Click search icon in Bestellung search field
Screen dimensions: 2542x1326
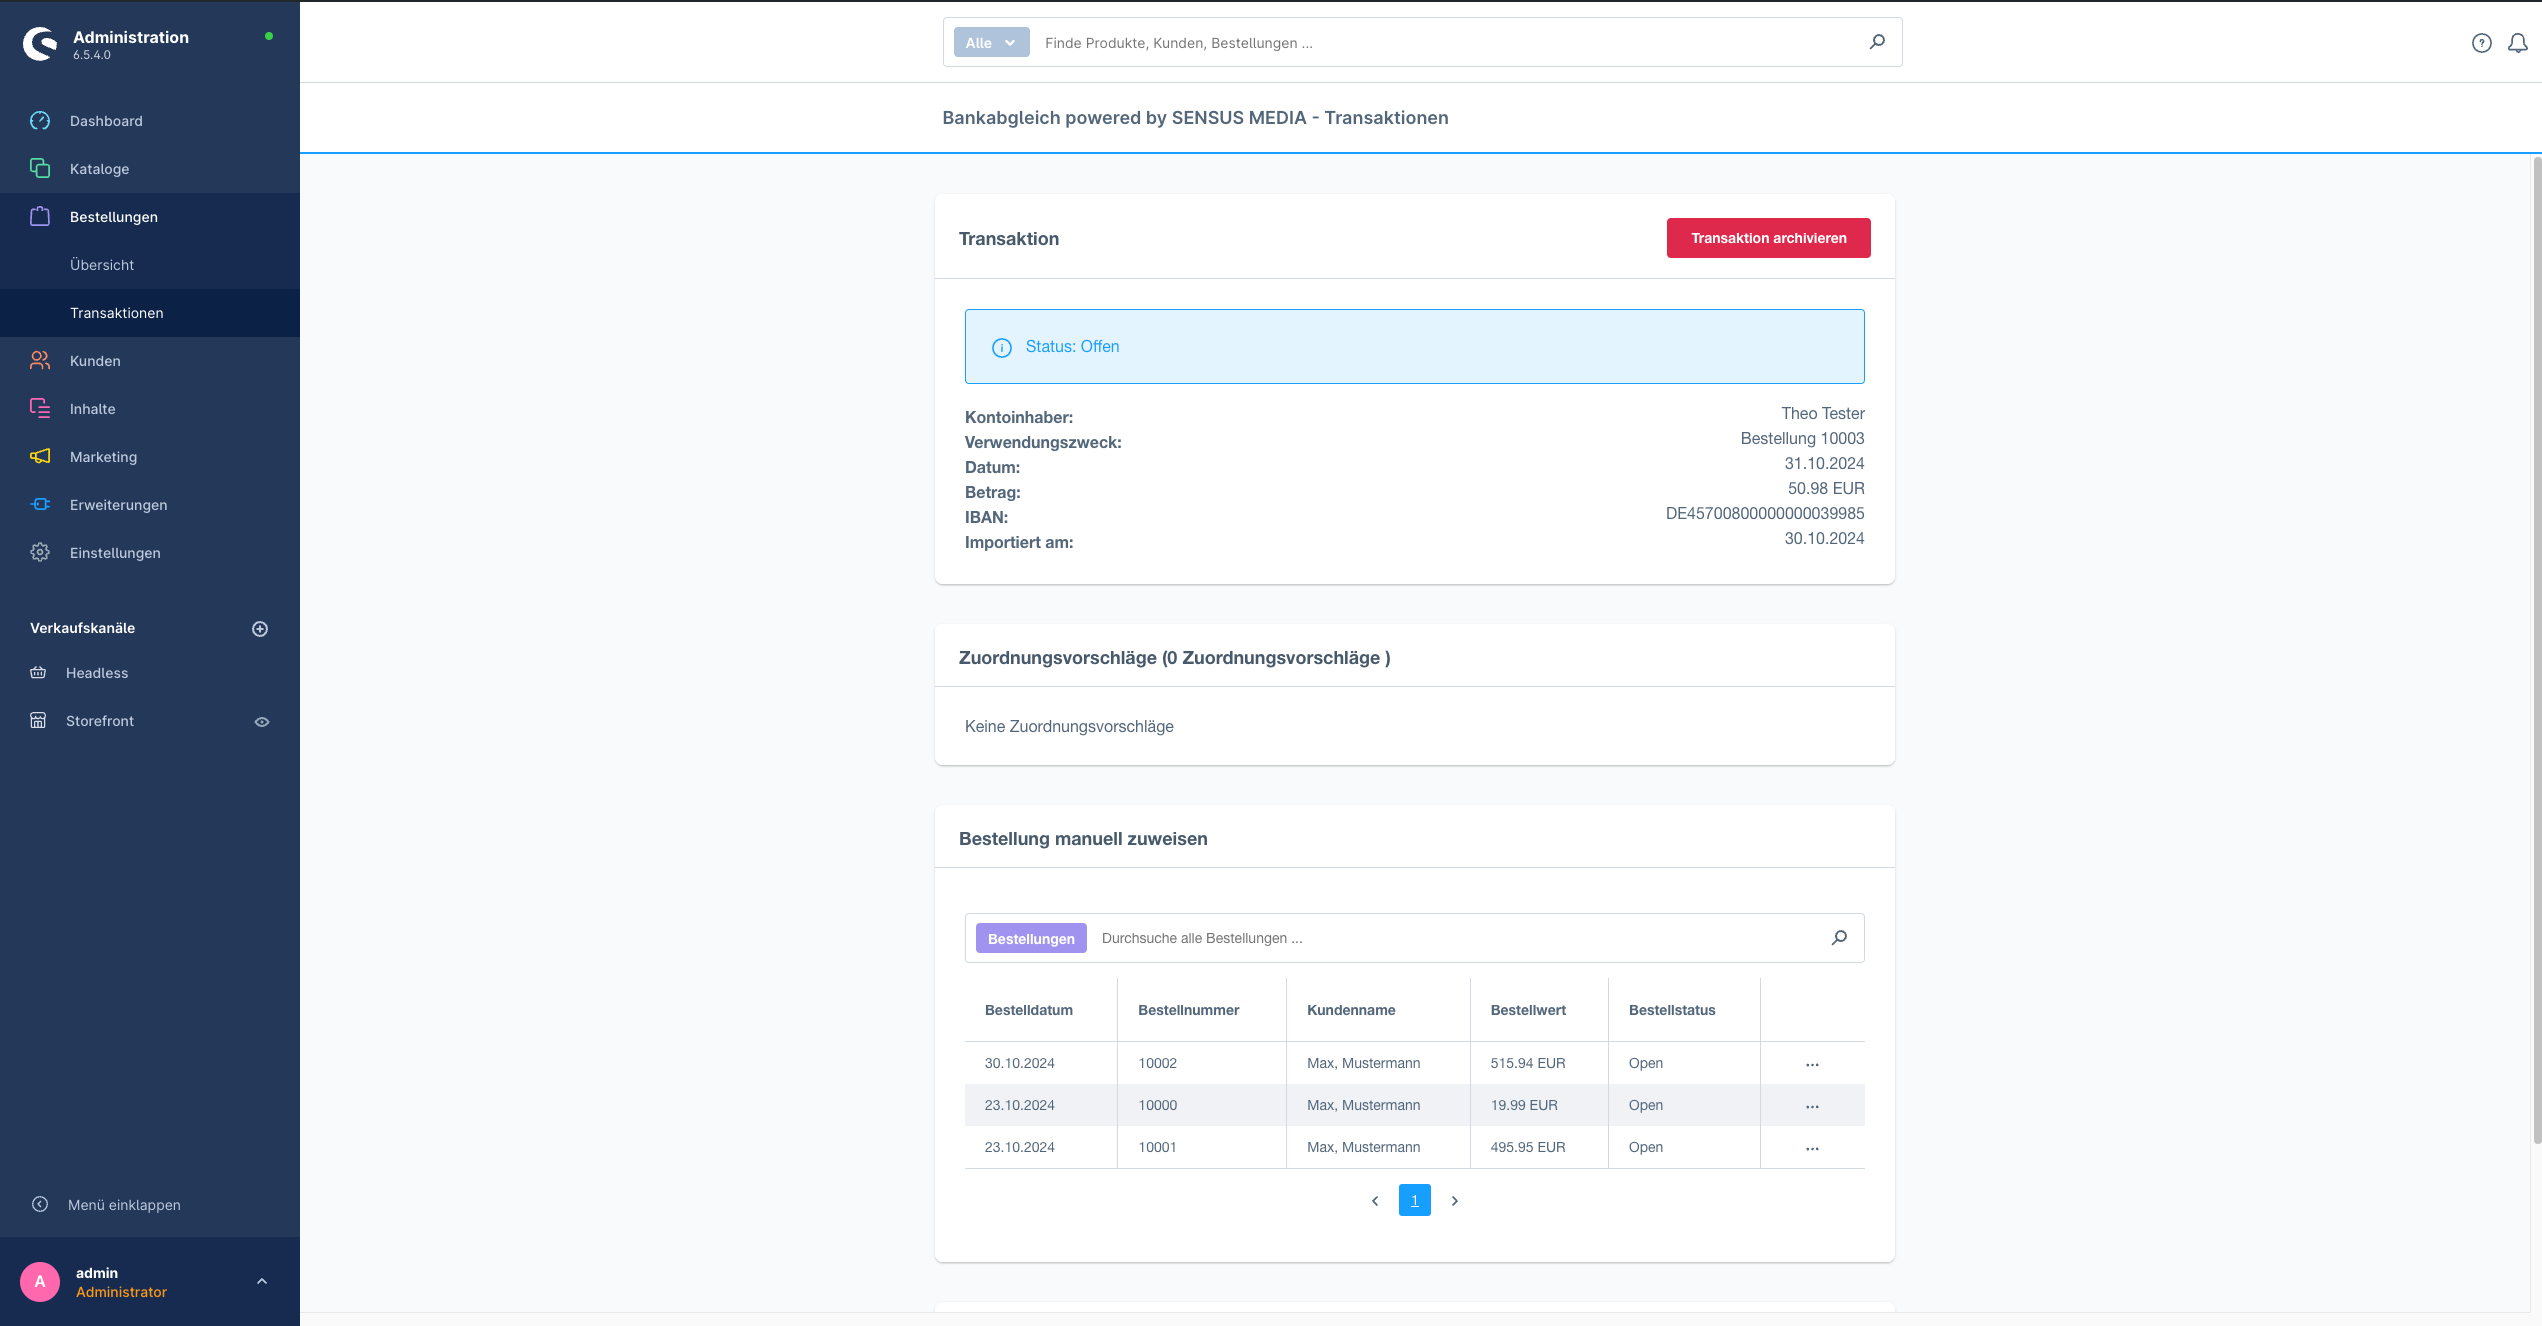point(1839,938)
